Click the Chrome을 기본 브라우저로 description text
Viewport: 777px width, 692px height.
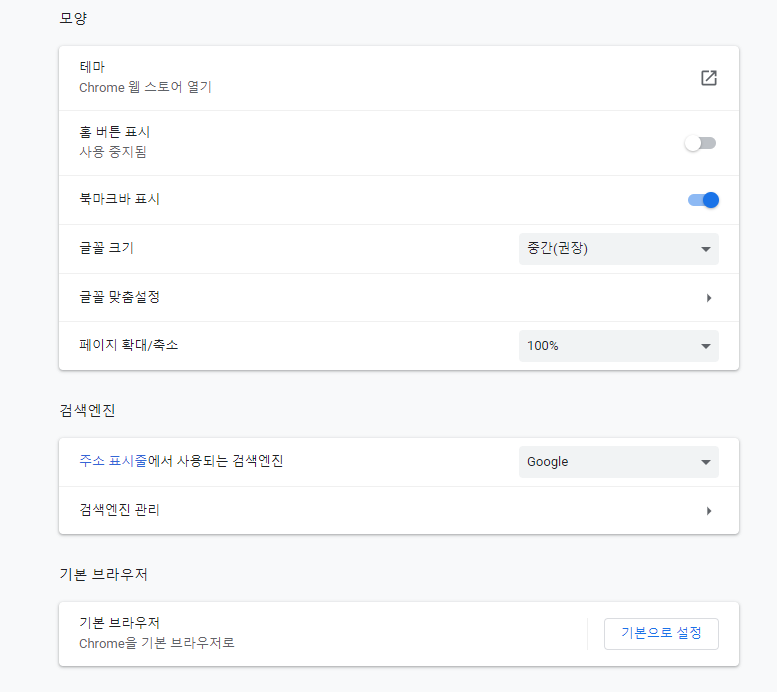click(x=157, y=643)
